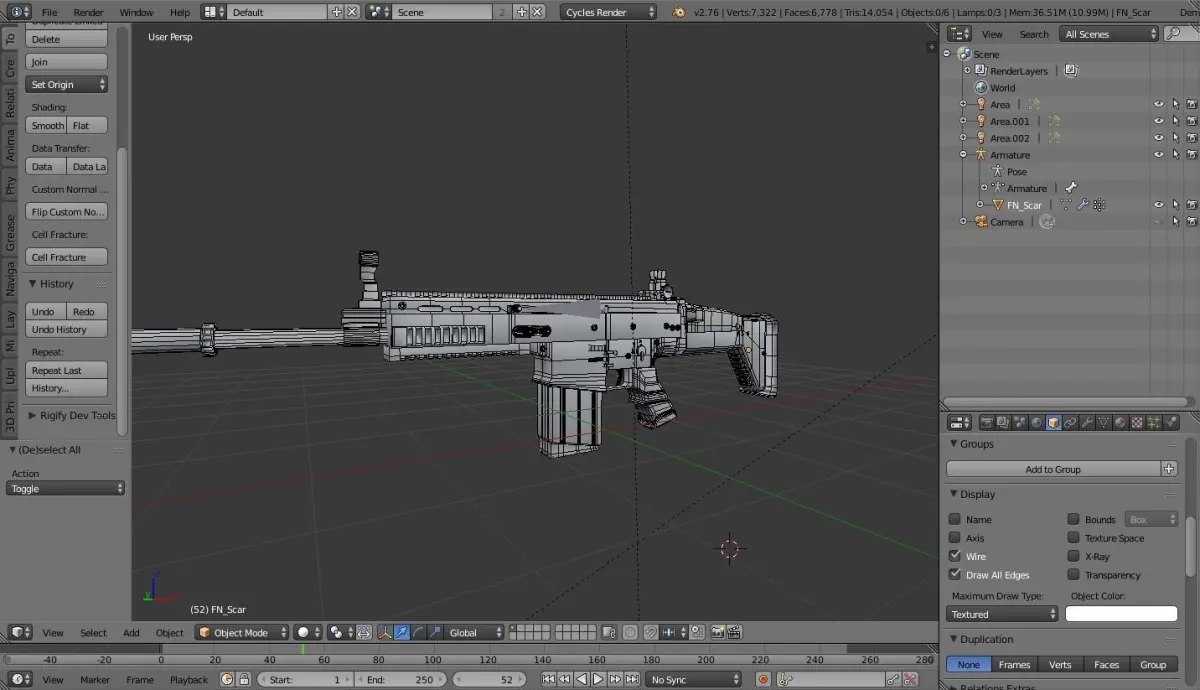Click the plus icon next to Add to Group
Image resolution: width=1200 pixels, height=690 pixels.
pyautogui.click(x=1169, y=469)
